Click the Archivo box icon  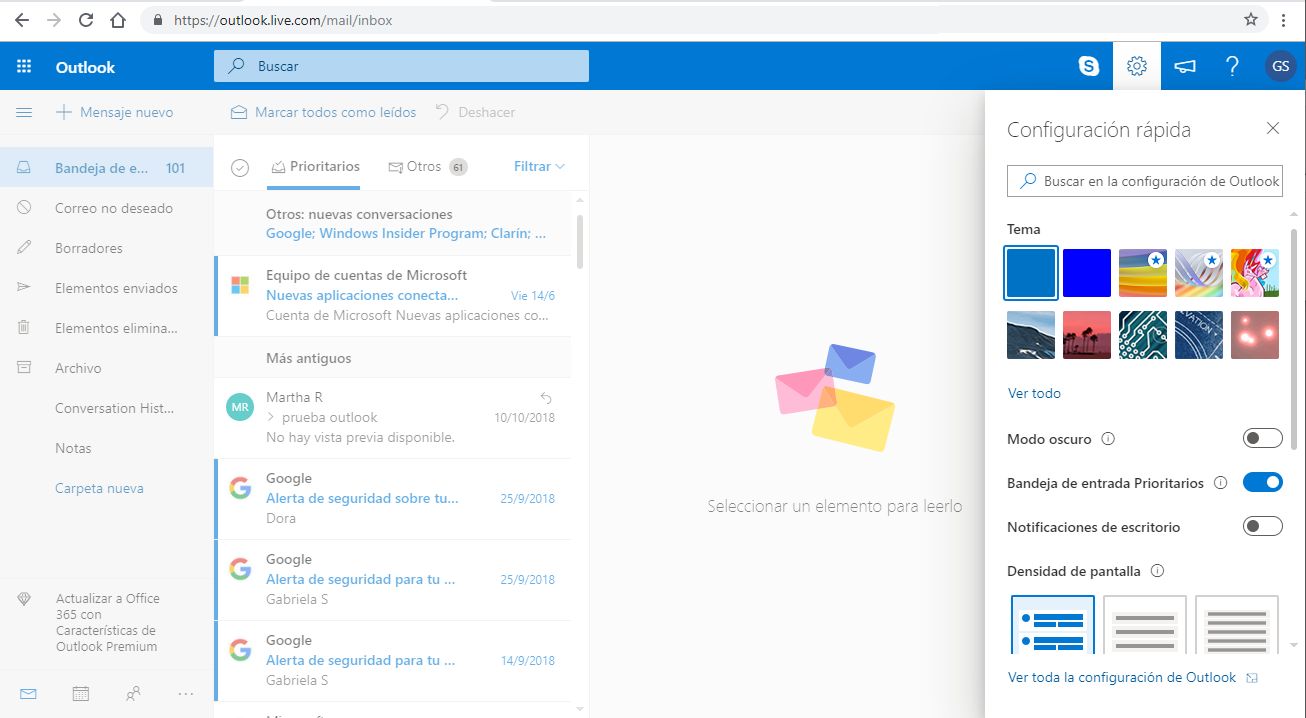click(24, 368)
